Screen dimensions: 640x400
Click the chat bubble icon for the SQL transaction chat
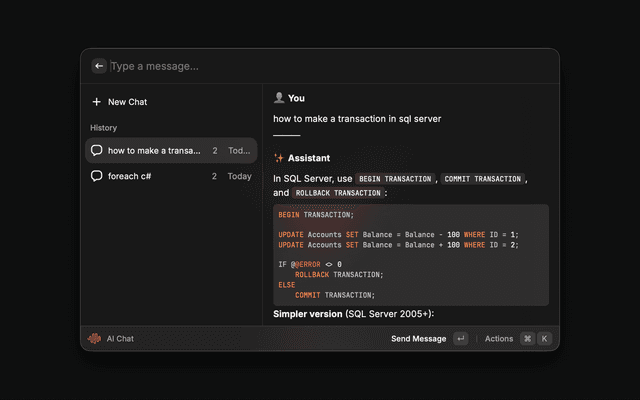[97, 151]
